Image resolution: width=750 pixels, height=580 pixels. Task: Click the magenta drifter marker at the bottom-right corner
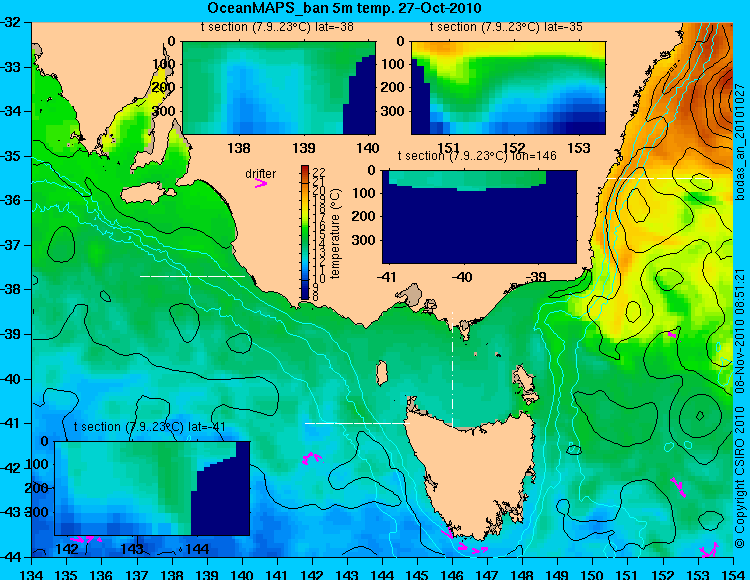pyautogui.click(x=709, y=549)
